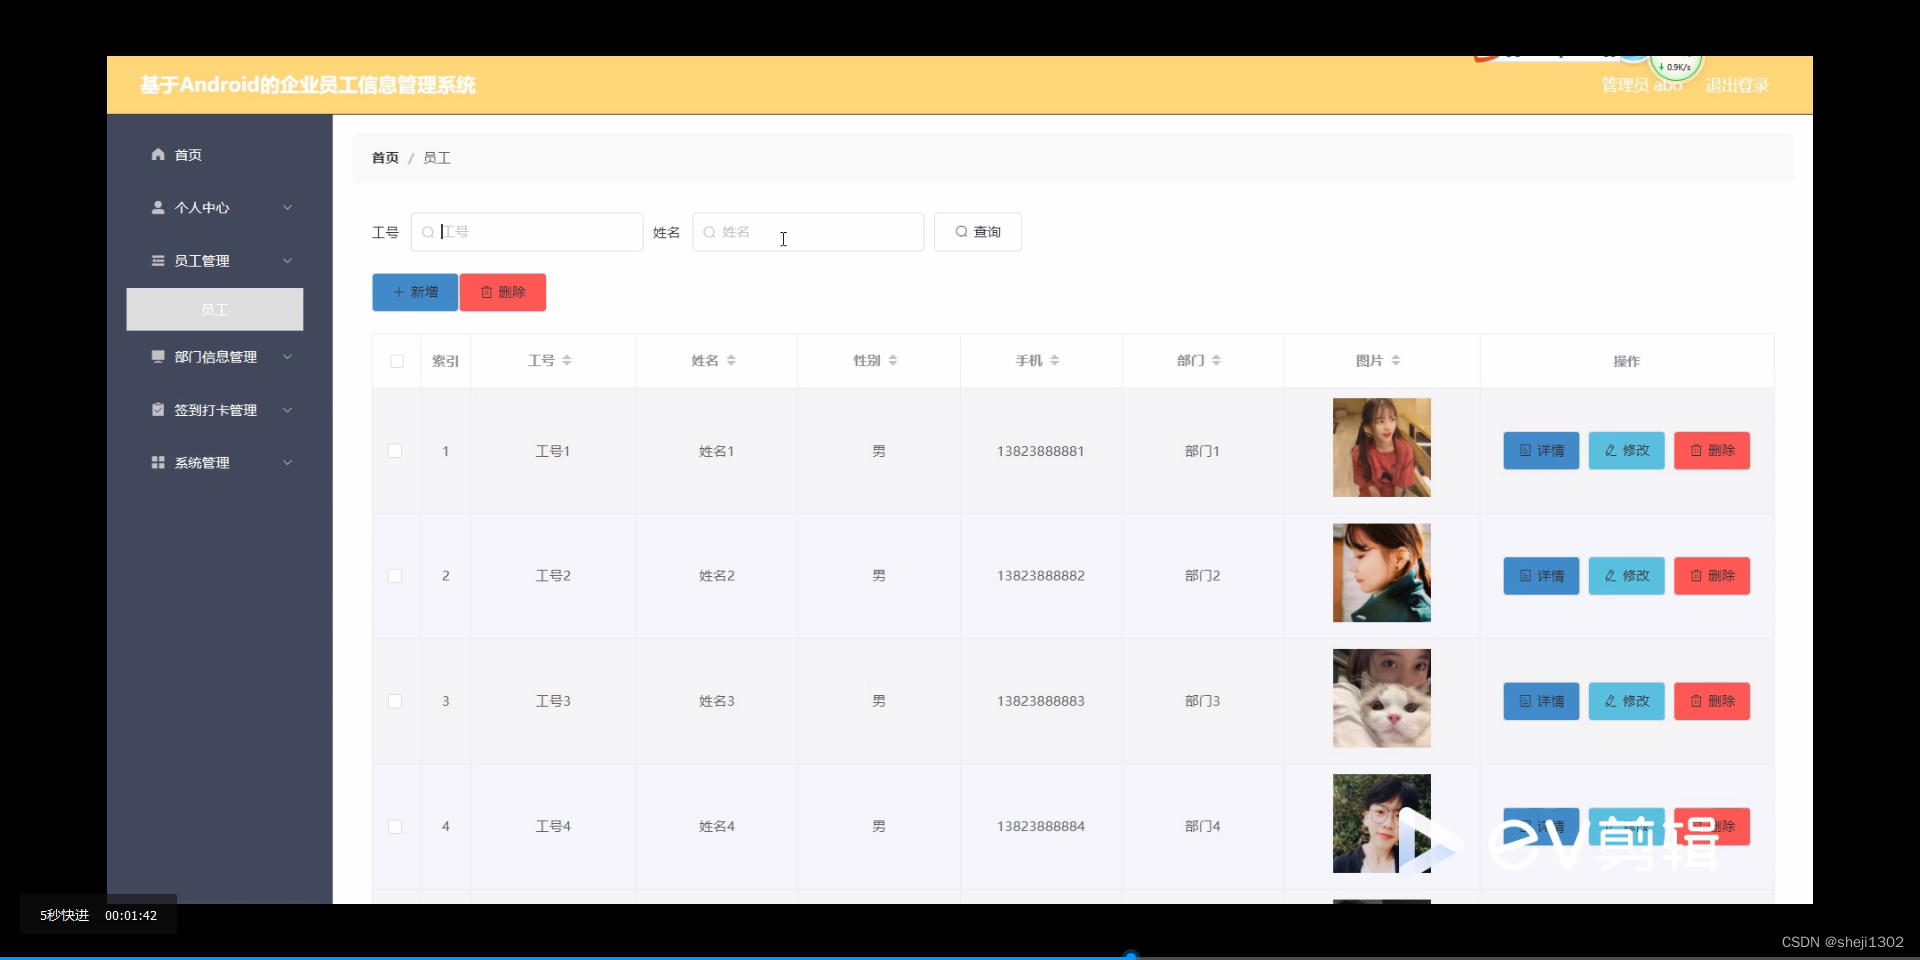
Task: Click 首页 in the breadcrumb
Action: [384, 157]
